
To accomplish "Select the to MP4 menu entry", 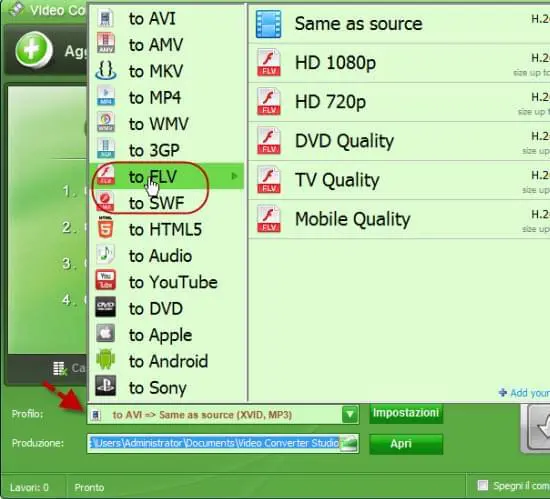I will (x=167, y=97).
